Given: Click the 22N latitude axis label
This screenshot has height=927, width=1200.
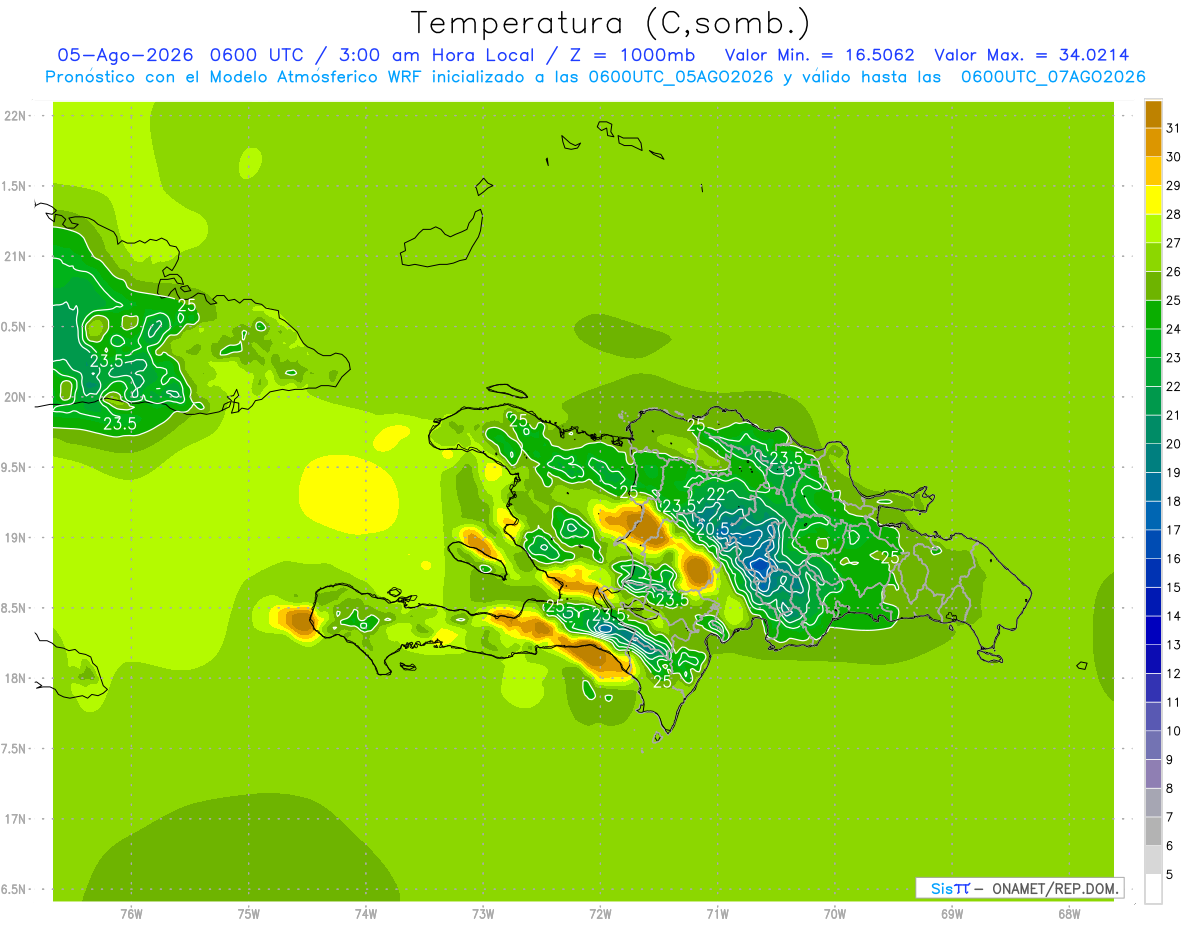Looking at the screenshot, I should 15,116.
